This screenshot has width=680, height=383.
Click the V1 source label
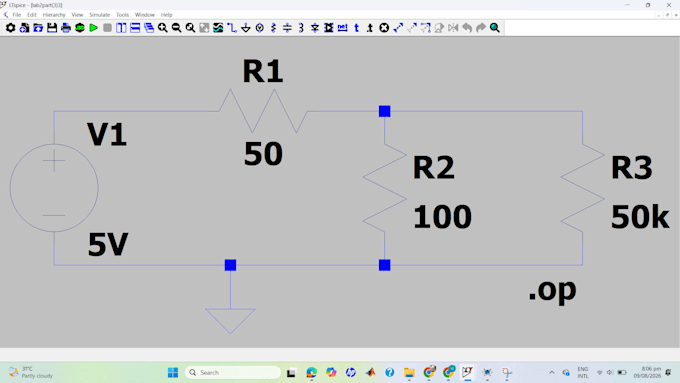pyautogui.click(x=107, y=135)
